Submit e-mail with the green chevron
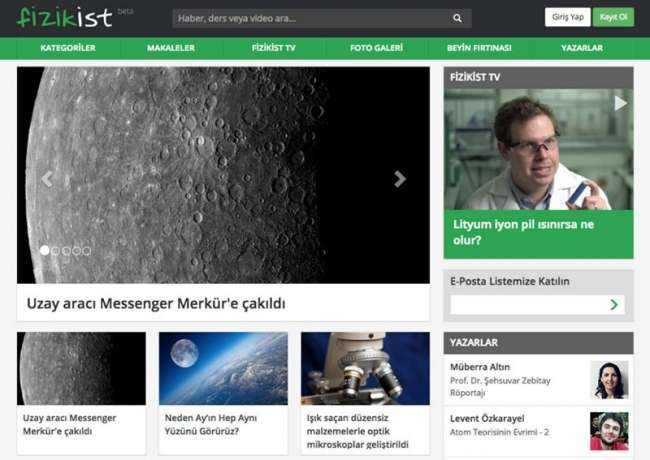Image resolution: width=650 pixels, height=460 pixels. click(614, 305)
